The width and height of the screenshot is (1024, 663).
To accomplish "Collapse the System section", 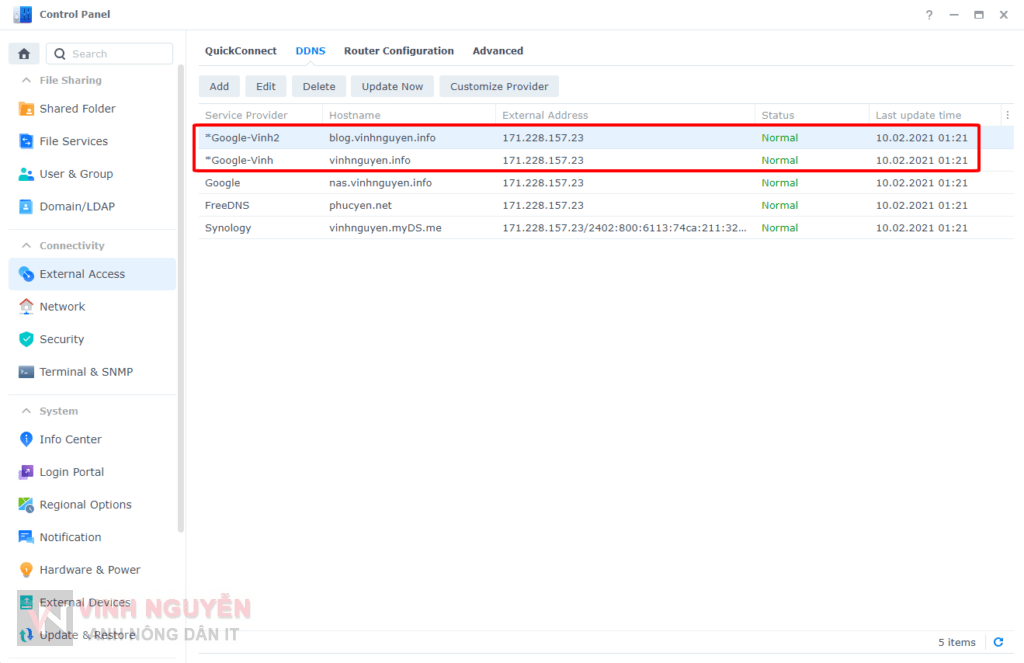I will (x=24, y=411).
